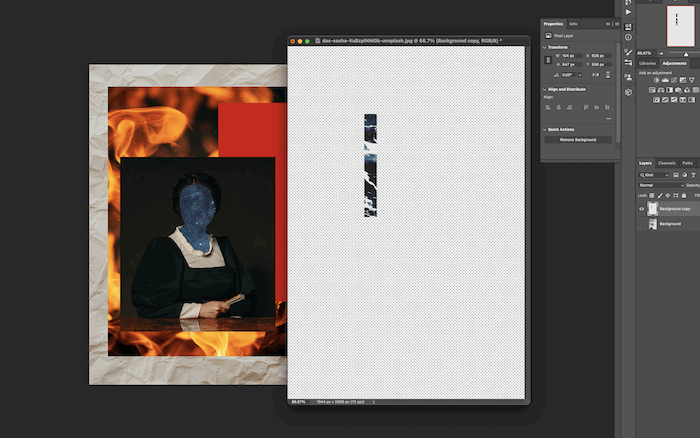Click the Flip Horizontal icon in Transform
Viewport: 700px width, 438px height.
[596, 75]
